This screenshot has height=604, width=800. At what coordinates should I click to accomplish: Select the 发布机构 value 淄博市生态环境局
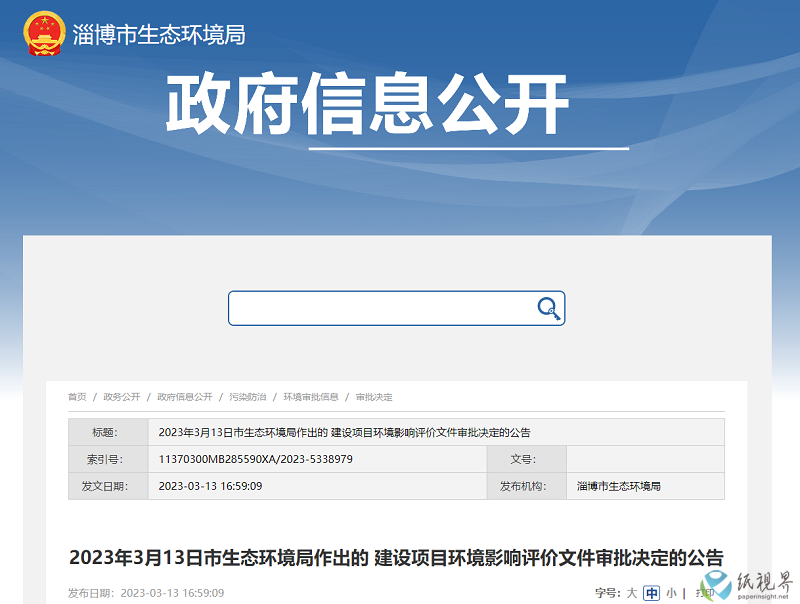[619, 486]
